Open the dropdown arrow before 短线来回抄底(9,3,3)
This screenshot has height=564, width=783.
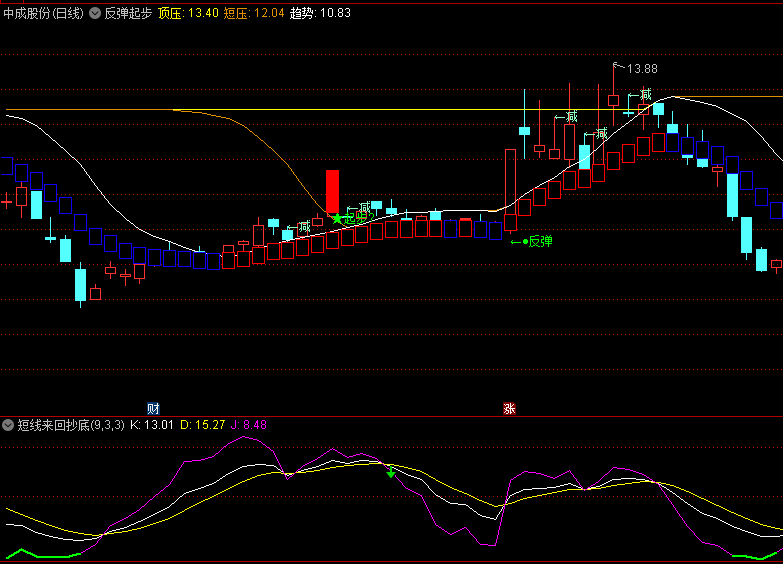pos(8,425)
